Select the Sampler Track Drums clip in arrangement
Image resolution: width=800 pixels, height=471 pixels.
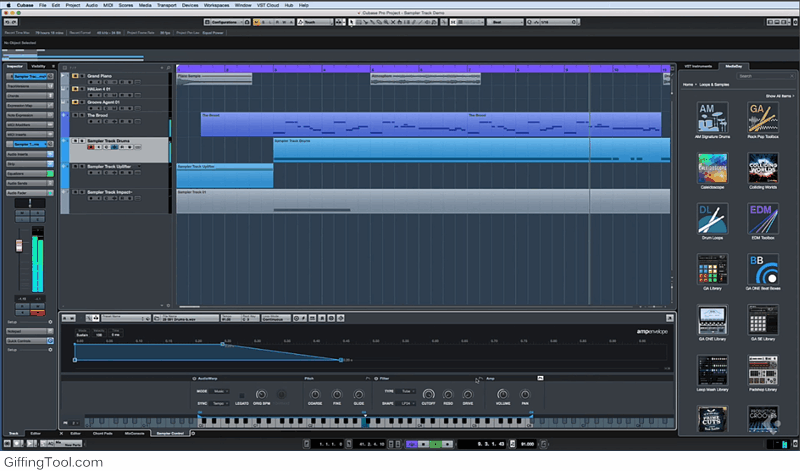coord(471,150)
